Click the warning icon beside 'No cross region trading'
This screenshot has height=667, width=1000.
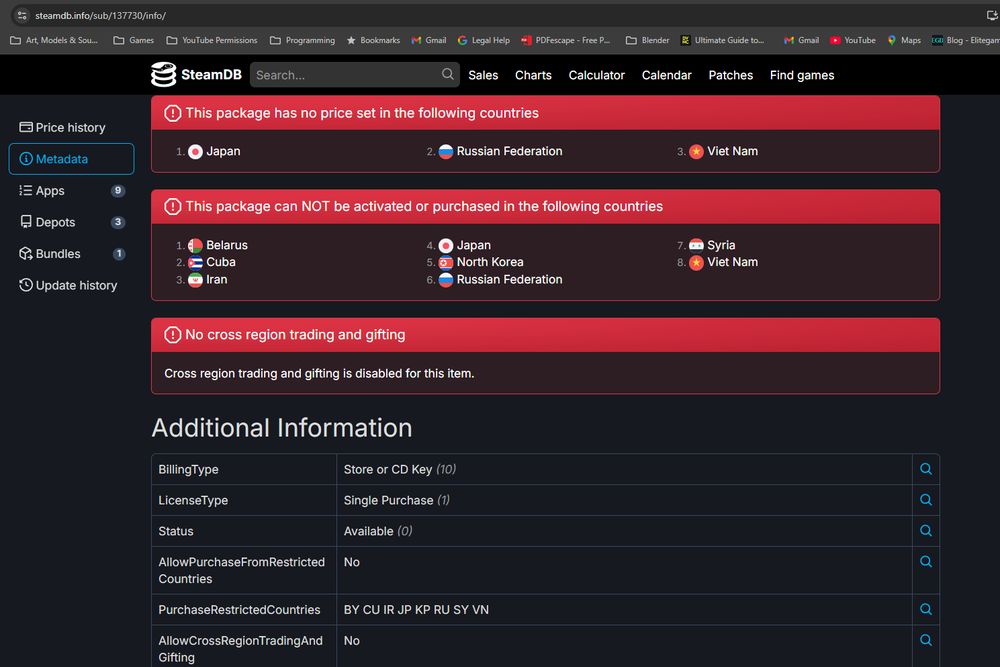(x=172, y=335)
